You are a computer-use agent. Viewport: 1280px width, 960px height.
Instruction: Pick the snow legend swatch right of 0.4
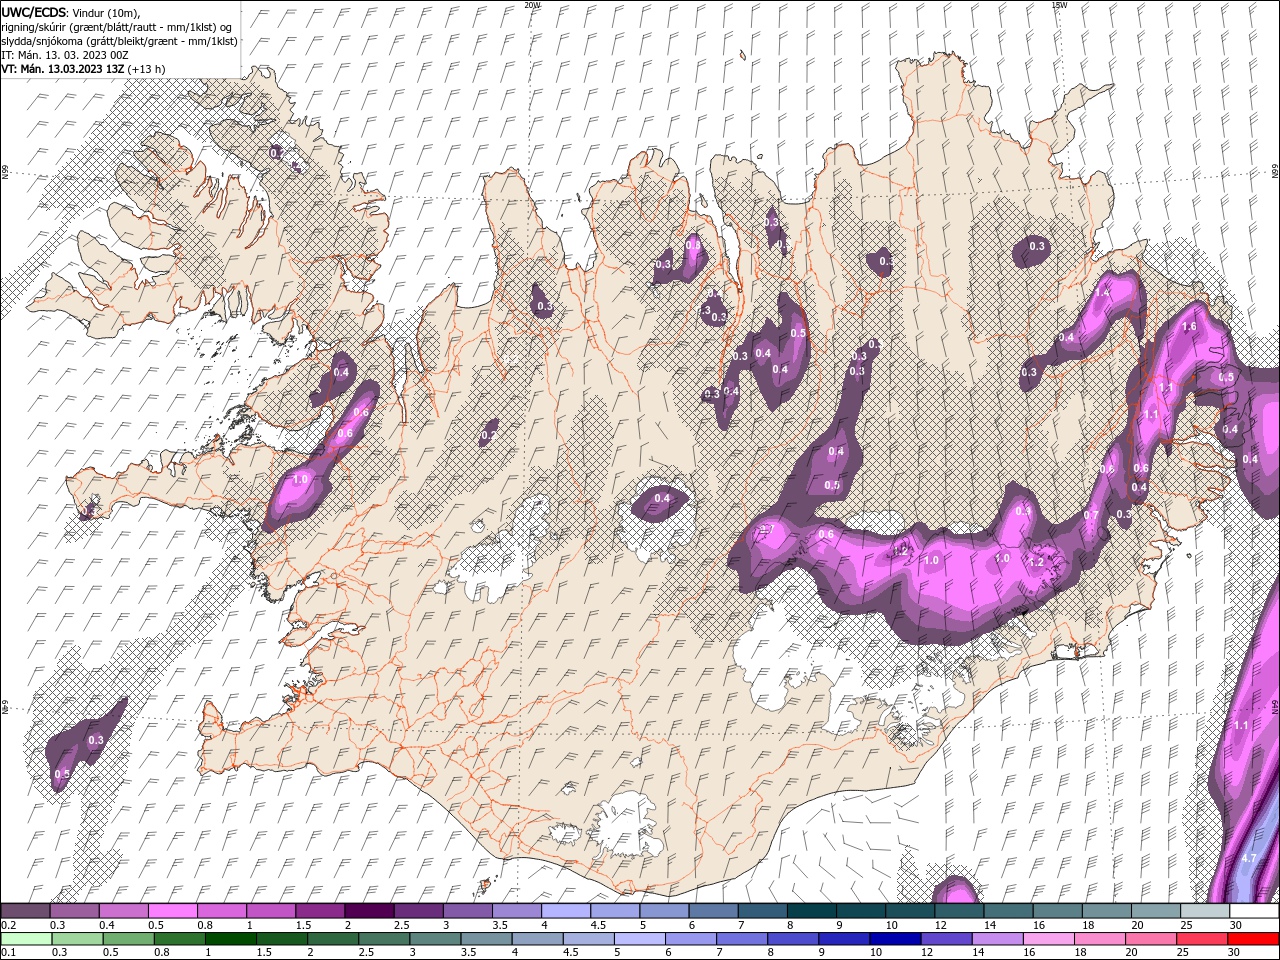tap(123, 911)
